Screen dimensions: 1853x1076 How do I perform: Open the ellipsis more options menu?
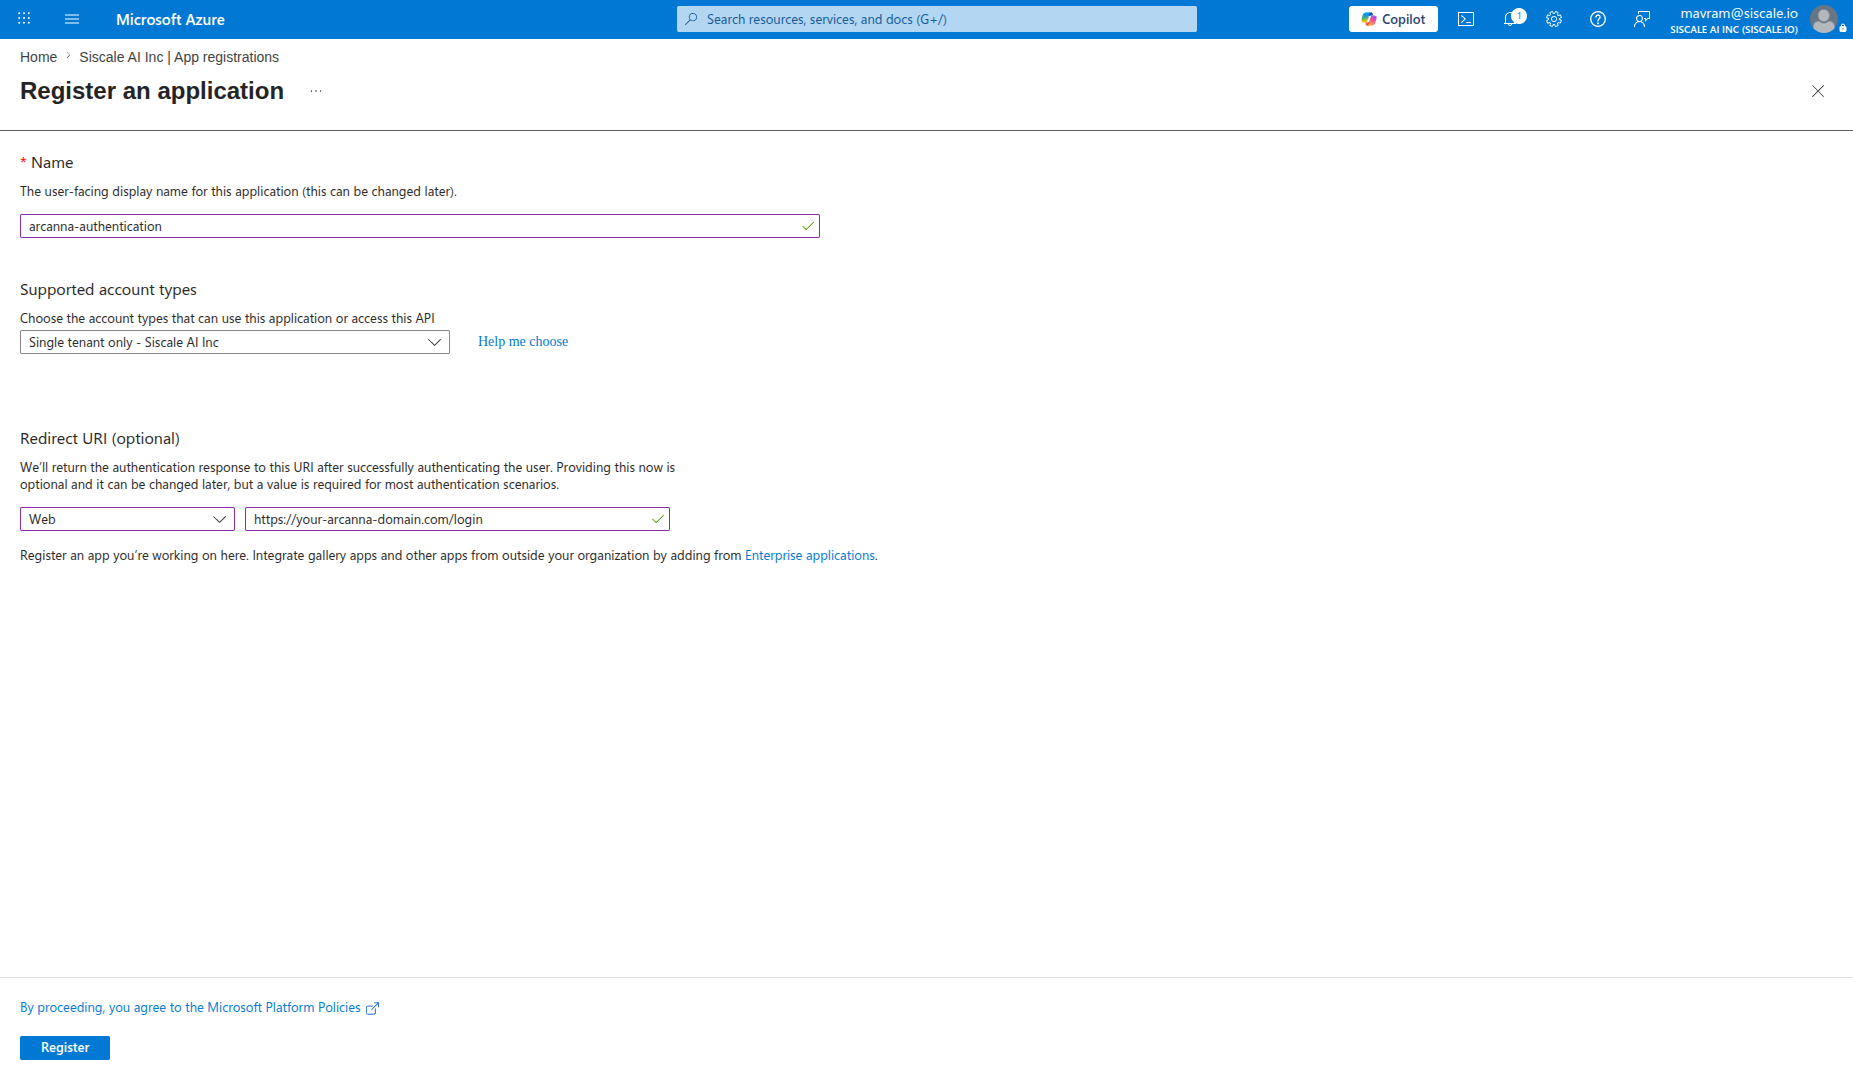click(316, 91)
